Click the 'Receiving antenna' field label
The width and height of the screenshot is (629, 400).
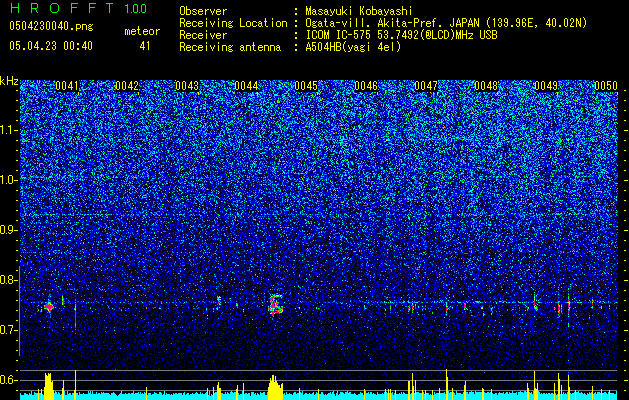click(x=230, y=47)
